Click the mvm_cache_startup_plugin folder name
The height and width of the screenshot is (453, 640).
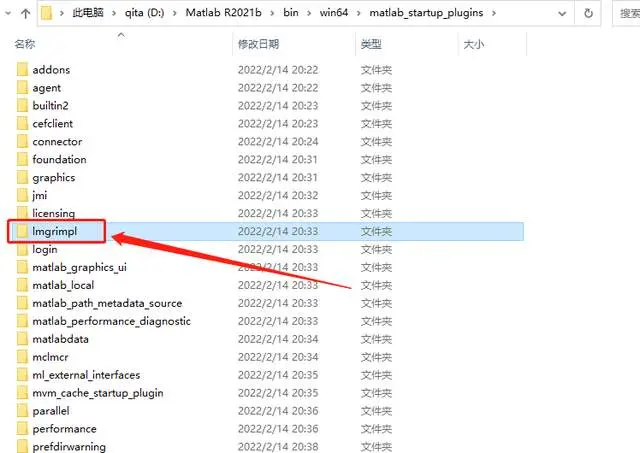(98, 393)
